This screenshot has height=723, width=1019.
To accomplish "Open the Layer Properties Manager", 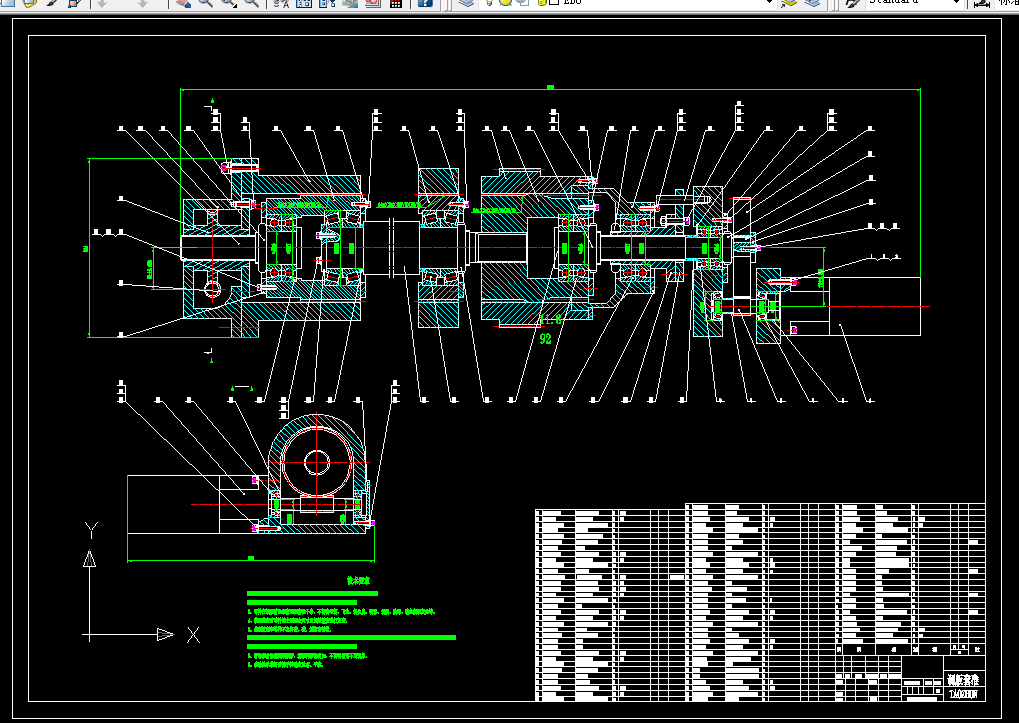I will point(466,3).
